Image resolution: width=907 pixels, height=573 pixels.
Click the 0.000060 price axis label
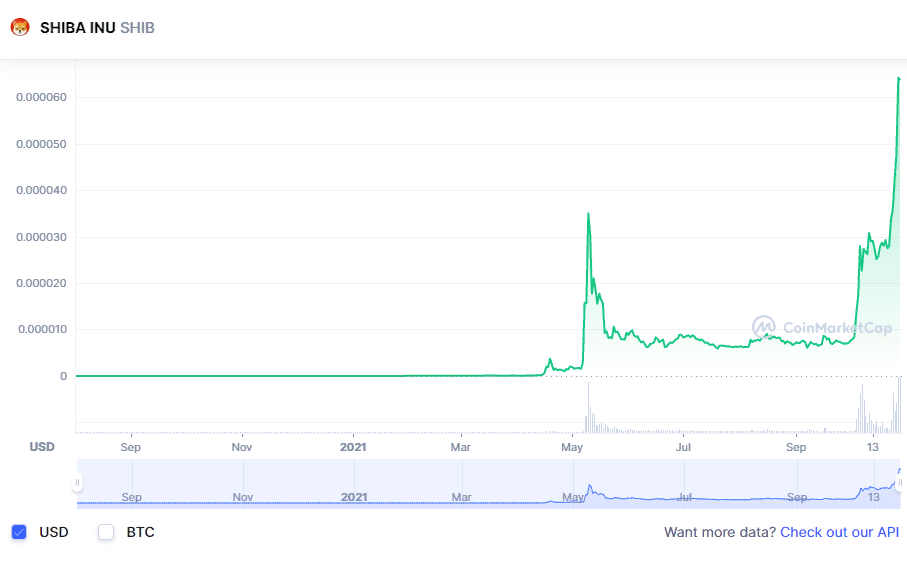[x=41, y=97]
